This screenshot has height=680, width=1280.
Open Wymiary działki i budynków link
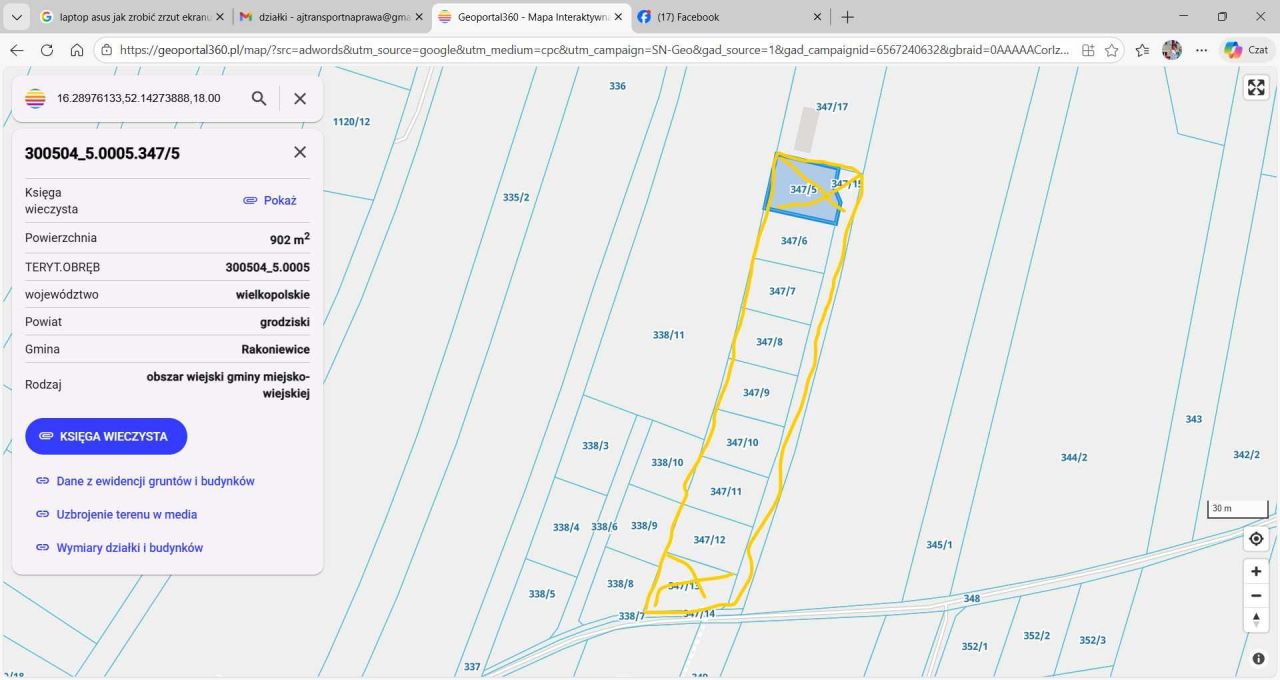[129, 548]
